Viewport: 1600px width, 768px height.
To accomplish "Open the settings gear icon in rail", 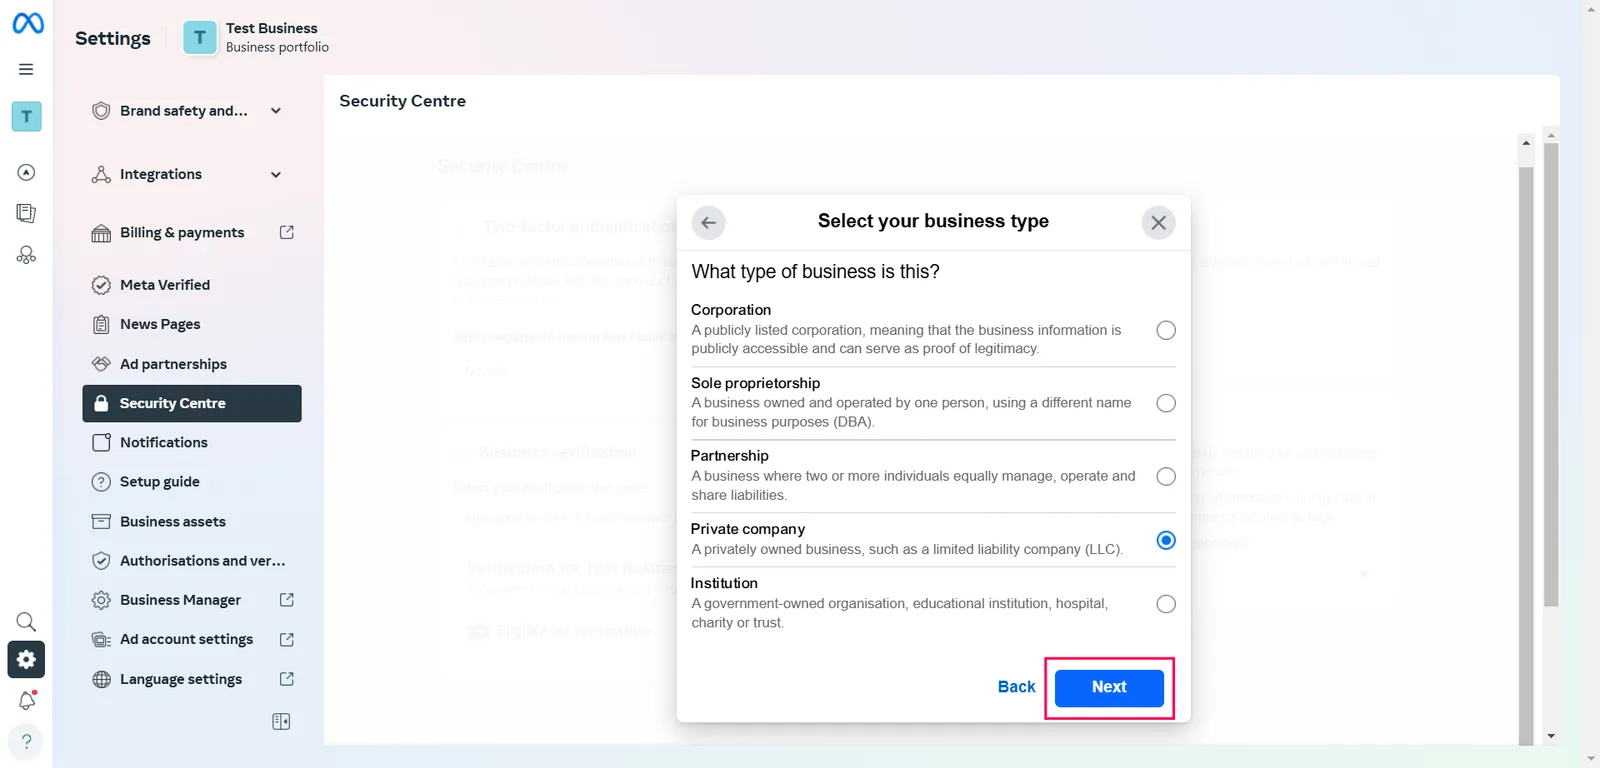I will (x=26, y=659).
